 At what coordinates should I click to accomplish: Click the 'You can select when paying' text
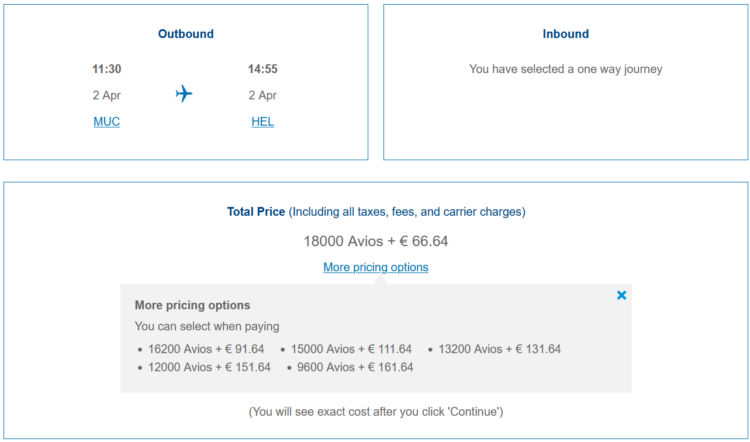tap(207, 327)
